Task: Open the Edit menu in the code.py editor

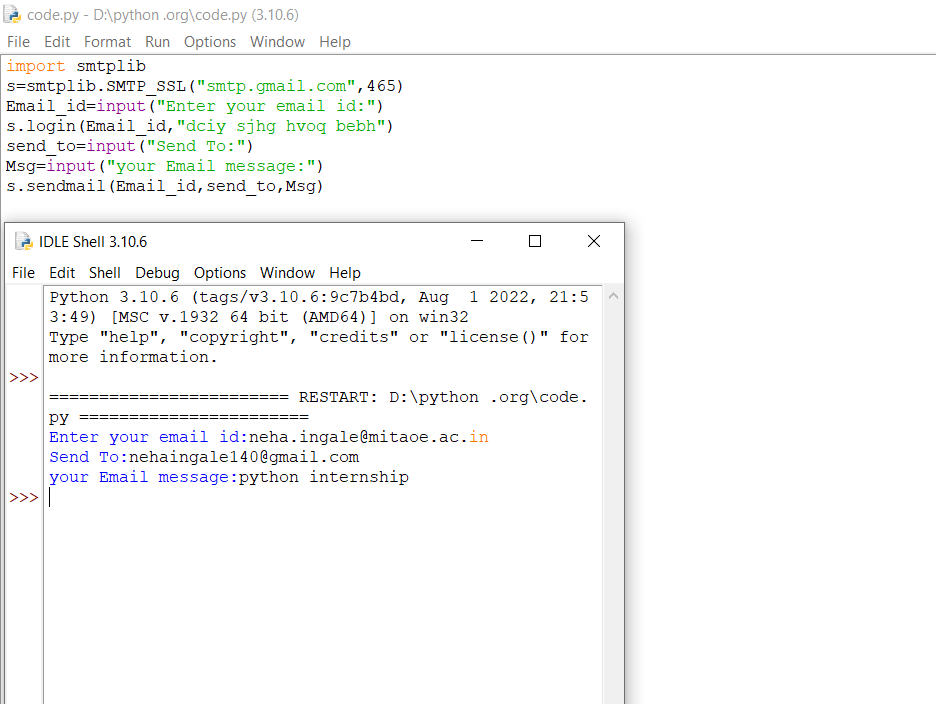Action: pos(57,42)
